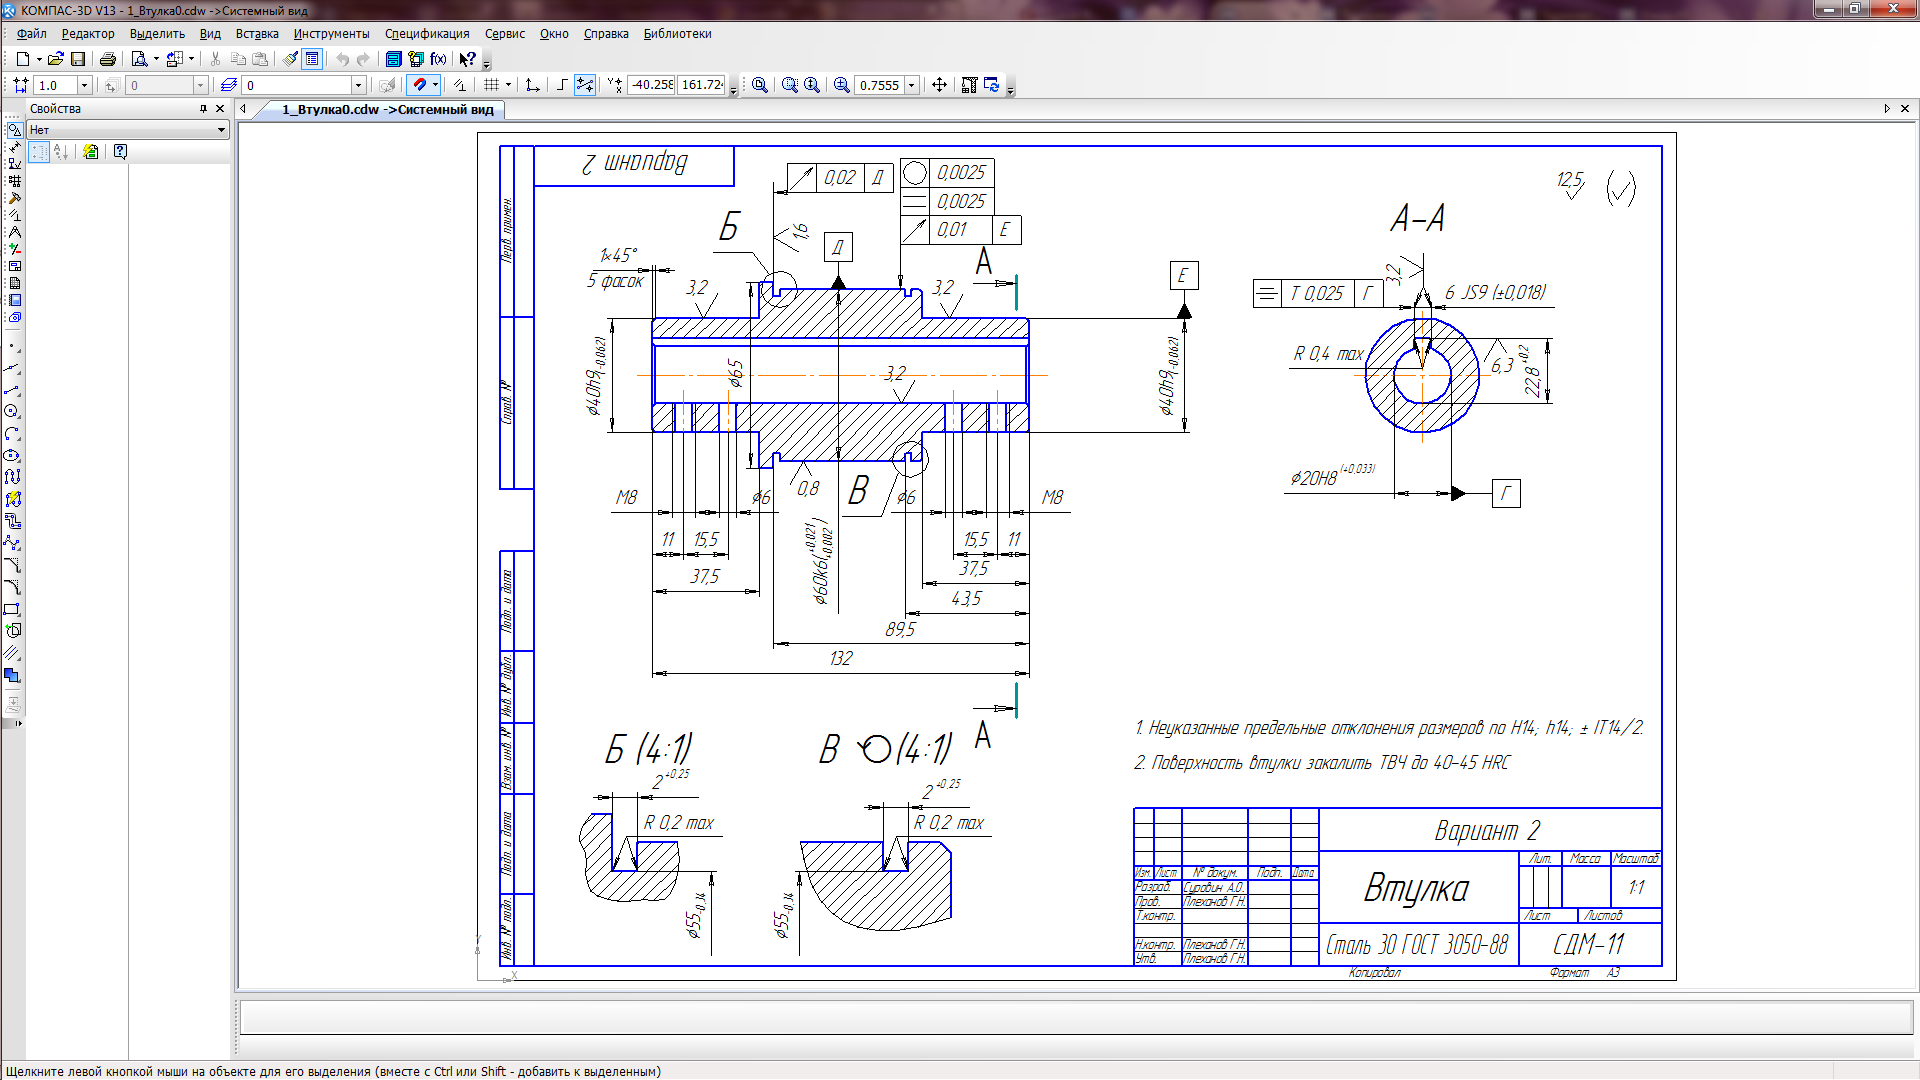Screen dimensions: 1920x1080
Task: Select the Circle tool in the left toolbar
Action: tap(12, 411)
